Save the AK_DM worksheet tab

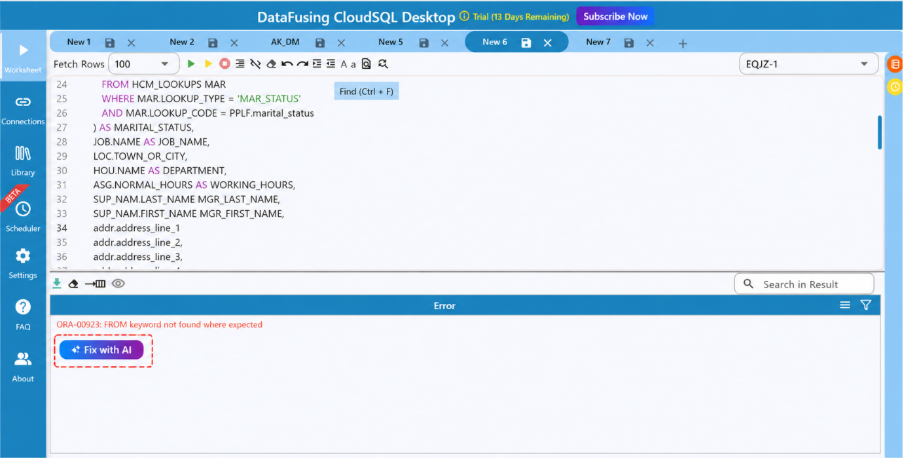(x=320, y=43)
